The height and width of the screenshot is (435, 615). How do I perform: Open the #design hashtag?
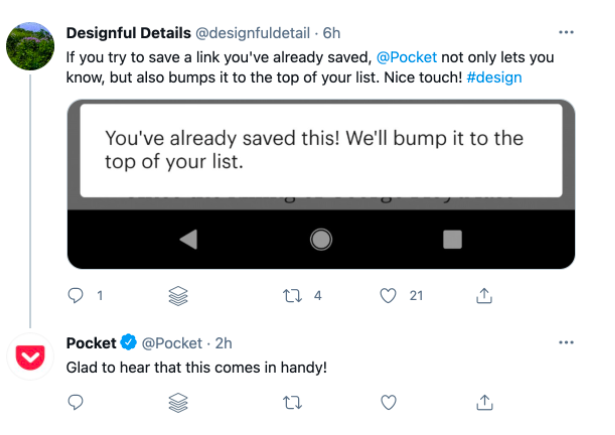(x=494, y=77)
